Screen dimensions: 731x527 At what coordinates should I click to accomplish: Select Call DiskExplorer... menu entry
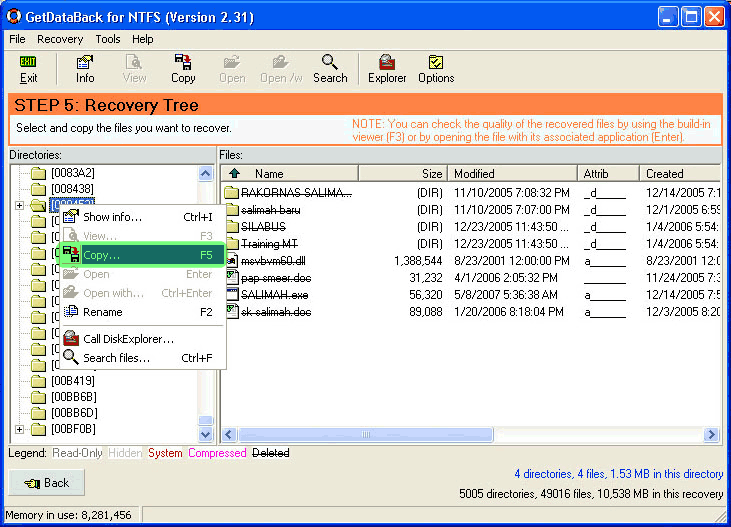point(143,339)
